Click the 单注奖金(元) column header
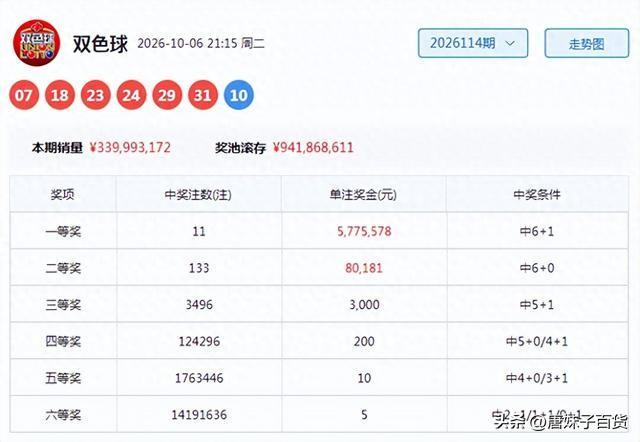Image resolution: width=640 pixels, height=442 pixels. click(x=363, y=195)
